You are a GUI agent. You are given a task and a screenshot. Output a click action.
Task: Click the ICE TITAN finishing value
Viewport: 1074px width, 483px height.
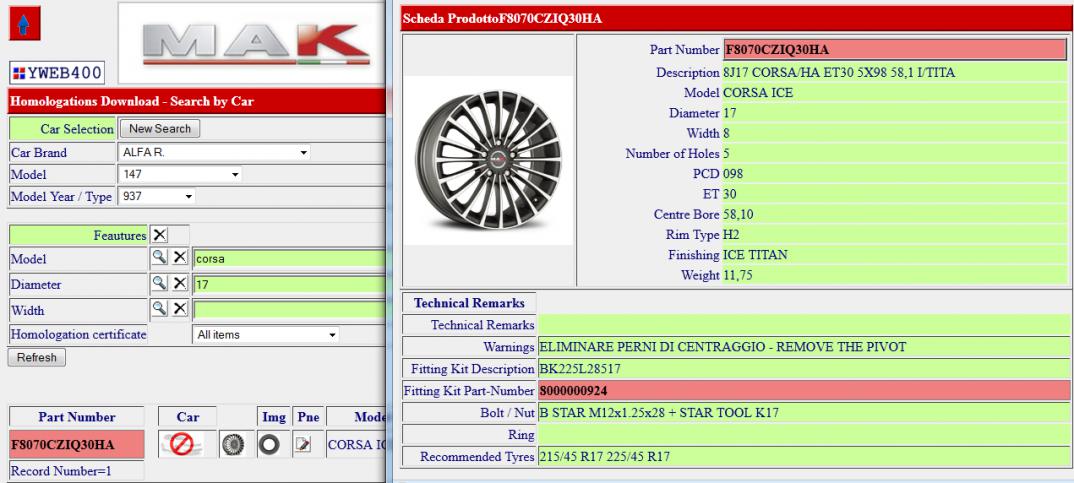(755, 255)
